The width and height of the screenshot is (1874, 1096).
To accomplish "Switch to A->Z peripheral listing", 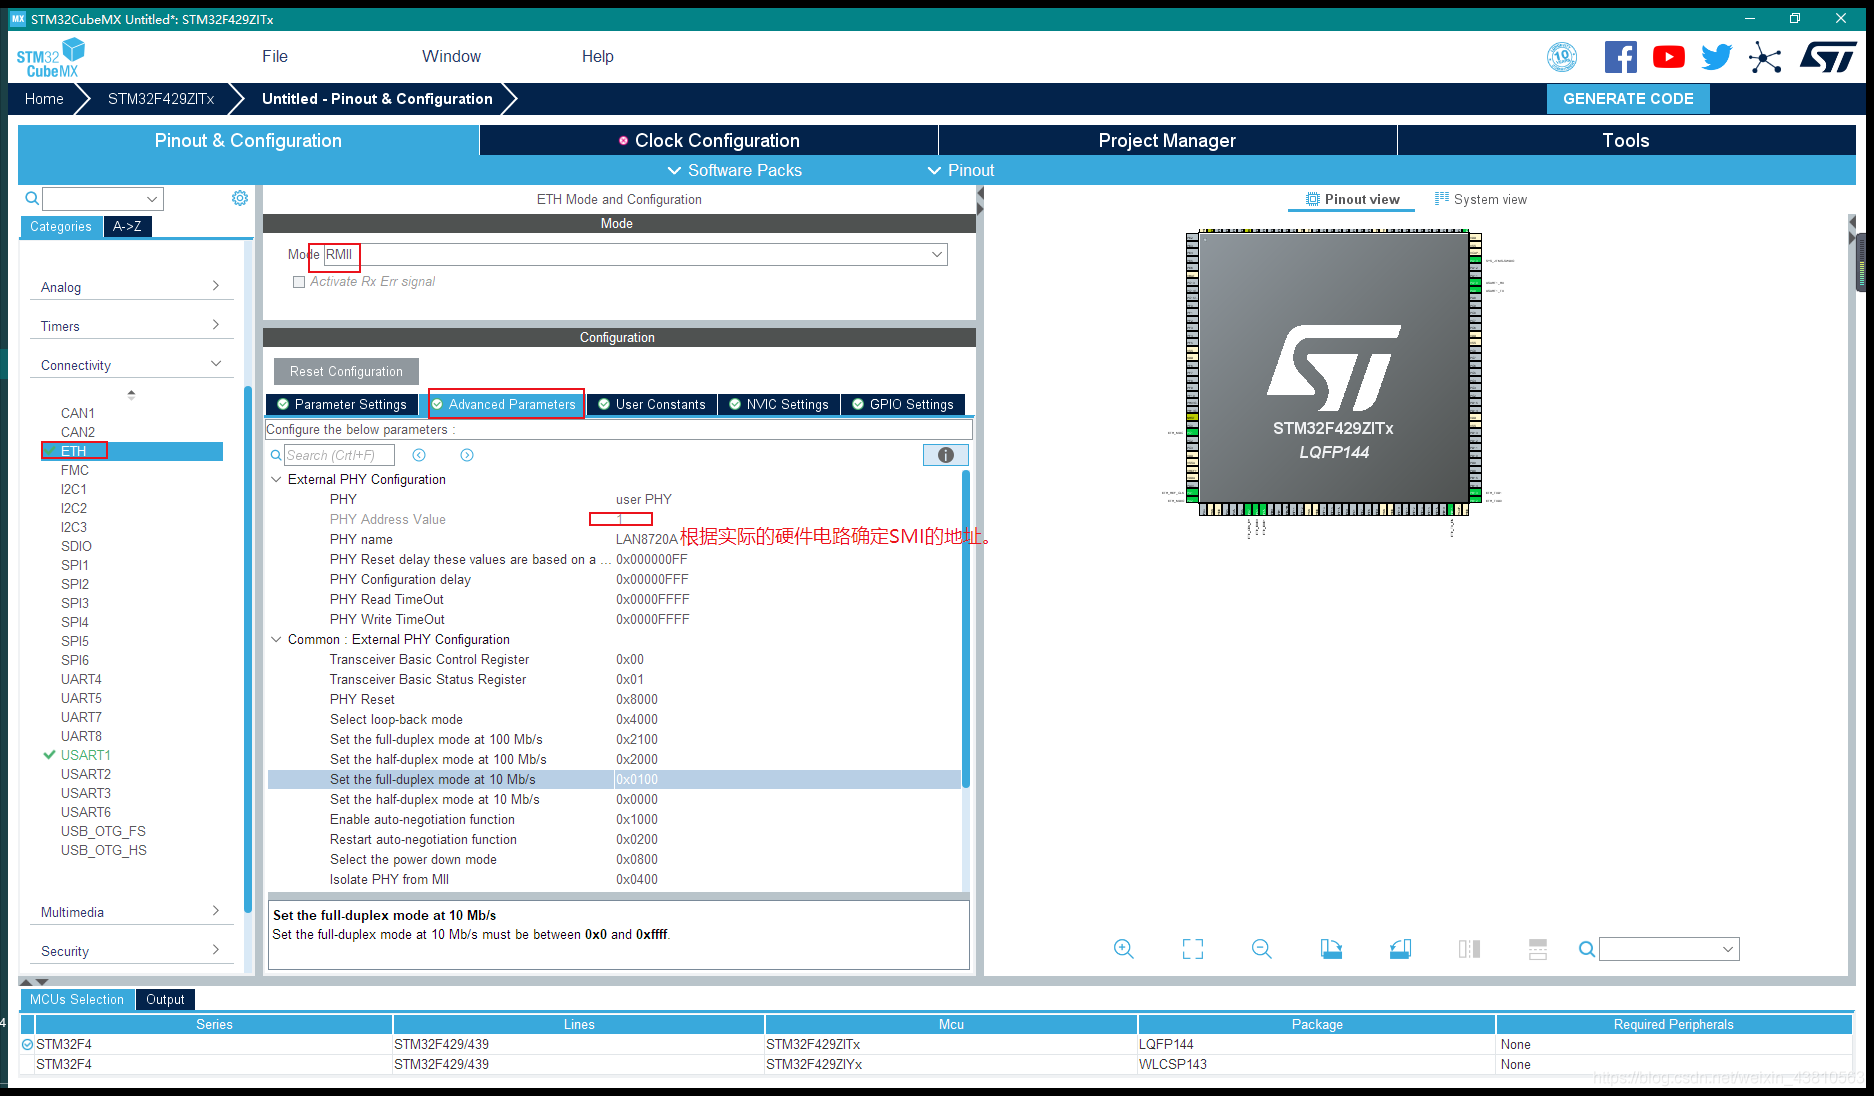I will click(127, 226).
